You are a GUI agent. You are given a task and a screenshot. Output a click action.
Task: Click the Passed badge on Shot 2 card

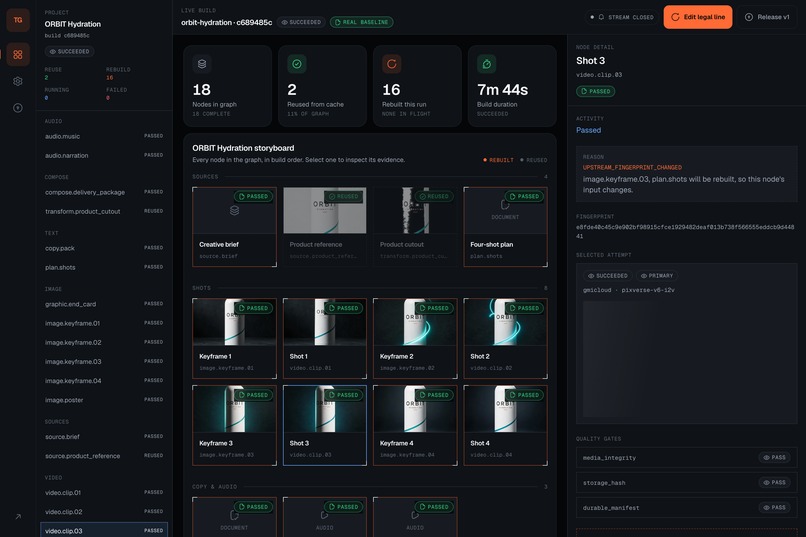point(524,308)
